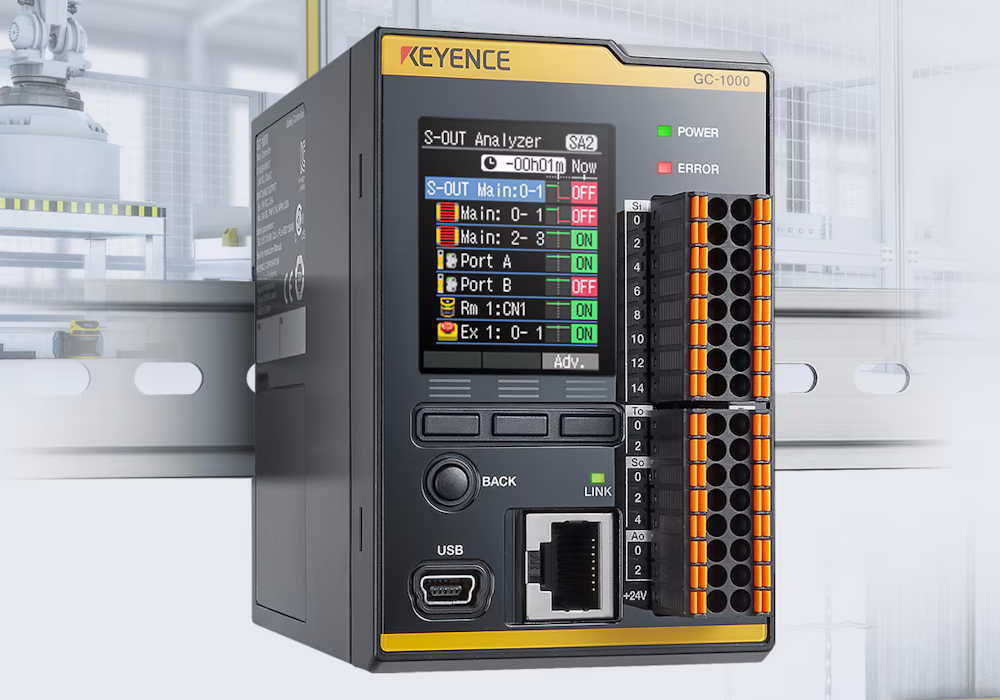
Task: Click the emergency stop icon for Ex 1
Action: 447,332
